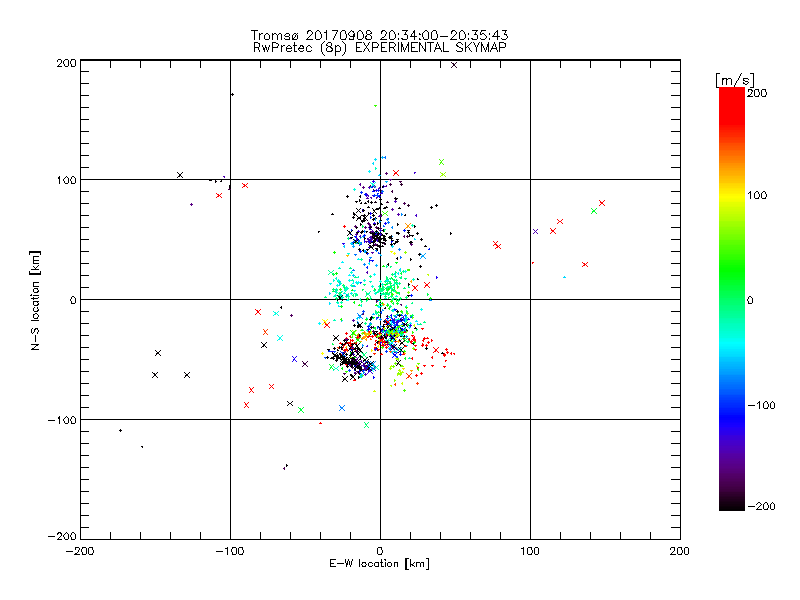Click the x-axis tick label '100'
Image resolution: width=800 pixels, height=600 pixels.
530,551
